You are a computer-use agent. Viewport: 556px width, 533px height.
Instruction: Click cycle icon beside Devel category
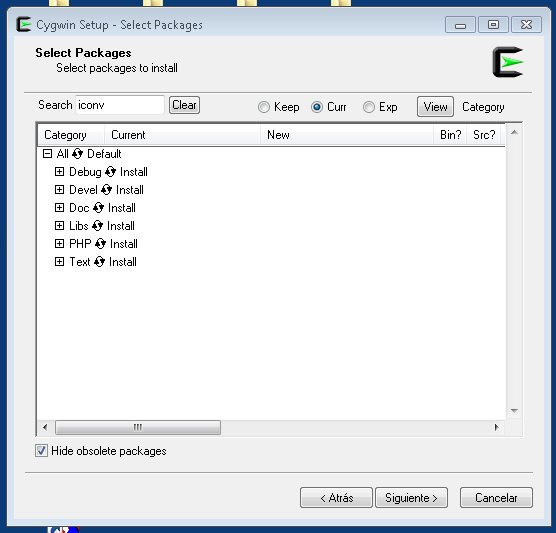pos(106,190)
